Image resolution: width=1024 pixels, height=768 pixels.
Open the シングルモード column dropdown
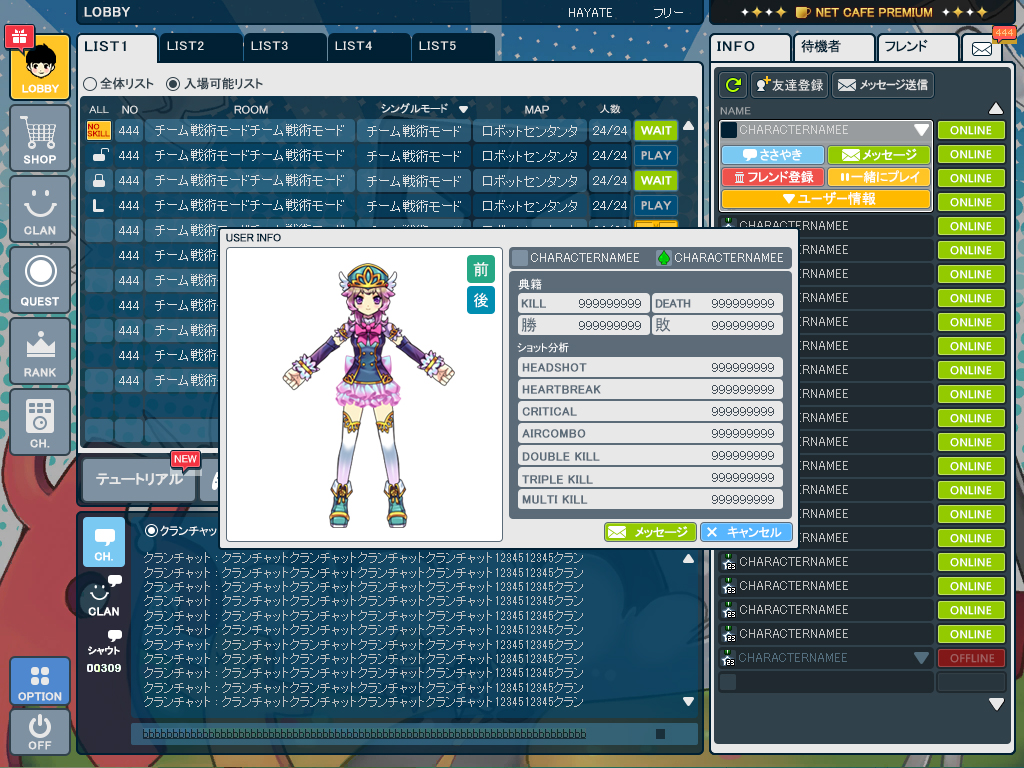tap(464, 109)
